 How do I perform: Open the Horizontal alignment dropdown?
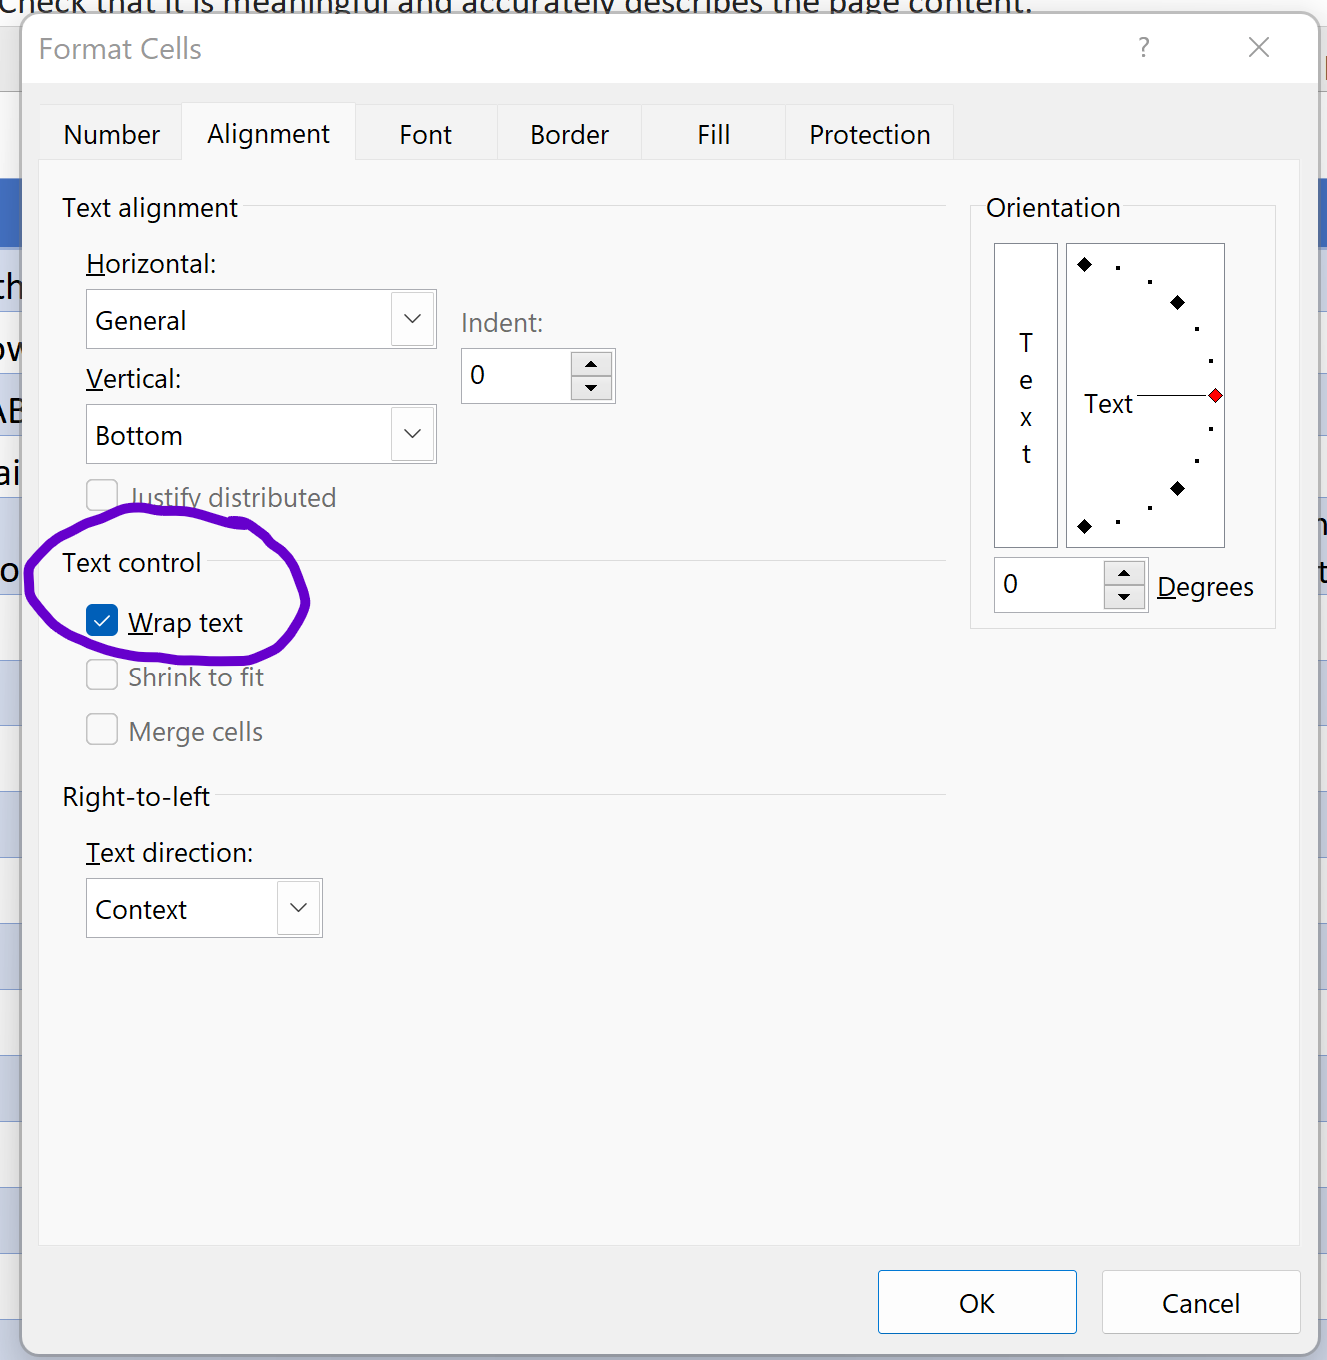click(412, 320)
